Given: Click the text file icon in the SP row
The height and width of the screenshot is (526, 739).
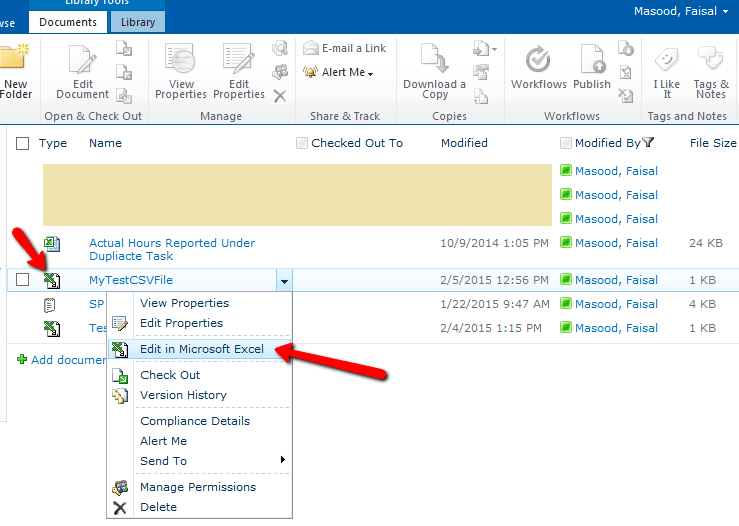Looking at the screenshot, I should [x=49, y=305].
